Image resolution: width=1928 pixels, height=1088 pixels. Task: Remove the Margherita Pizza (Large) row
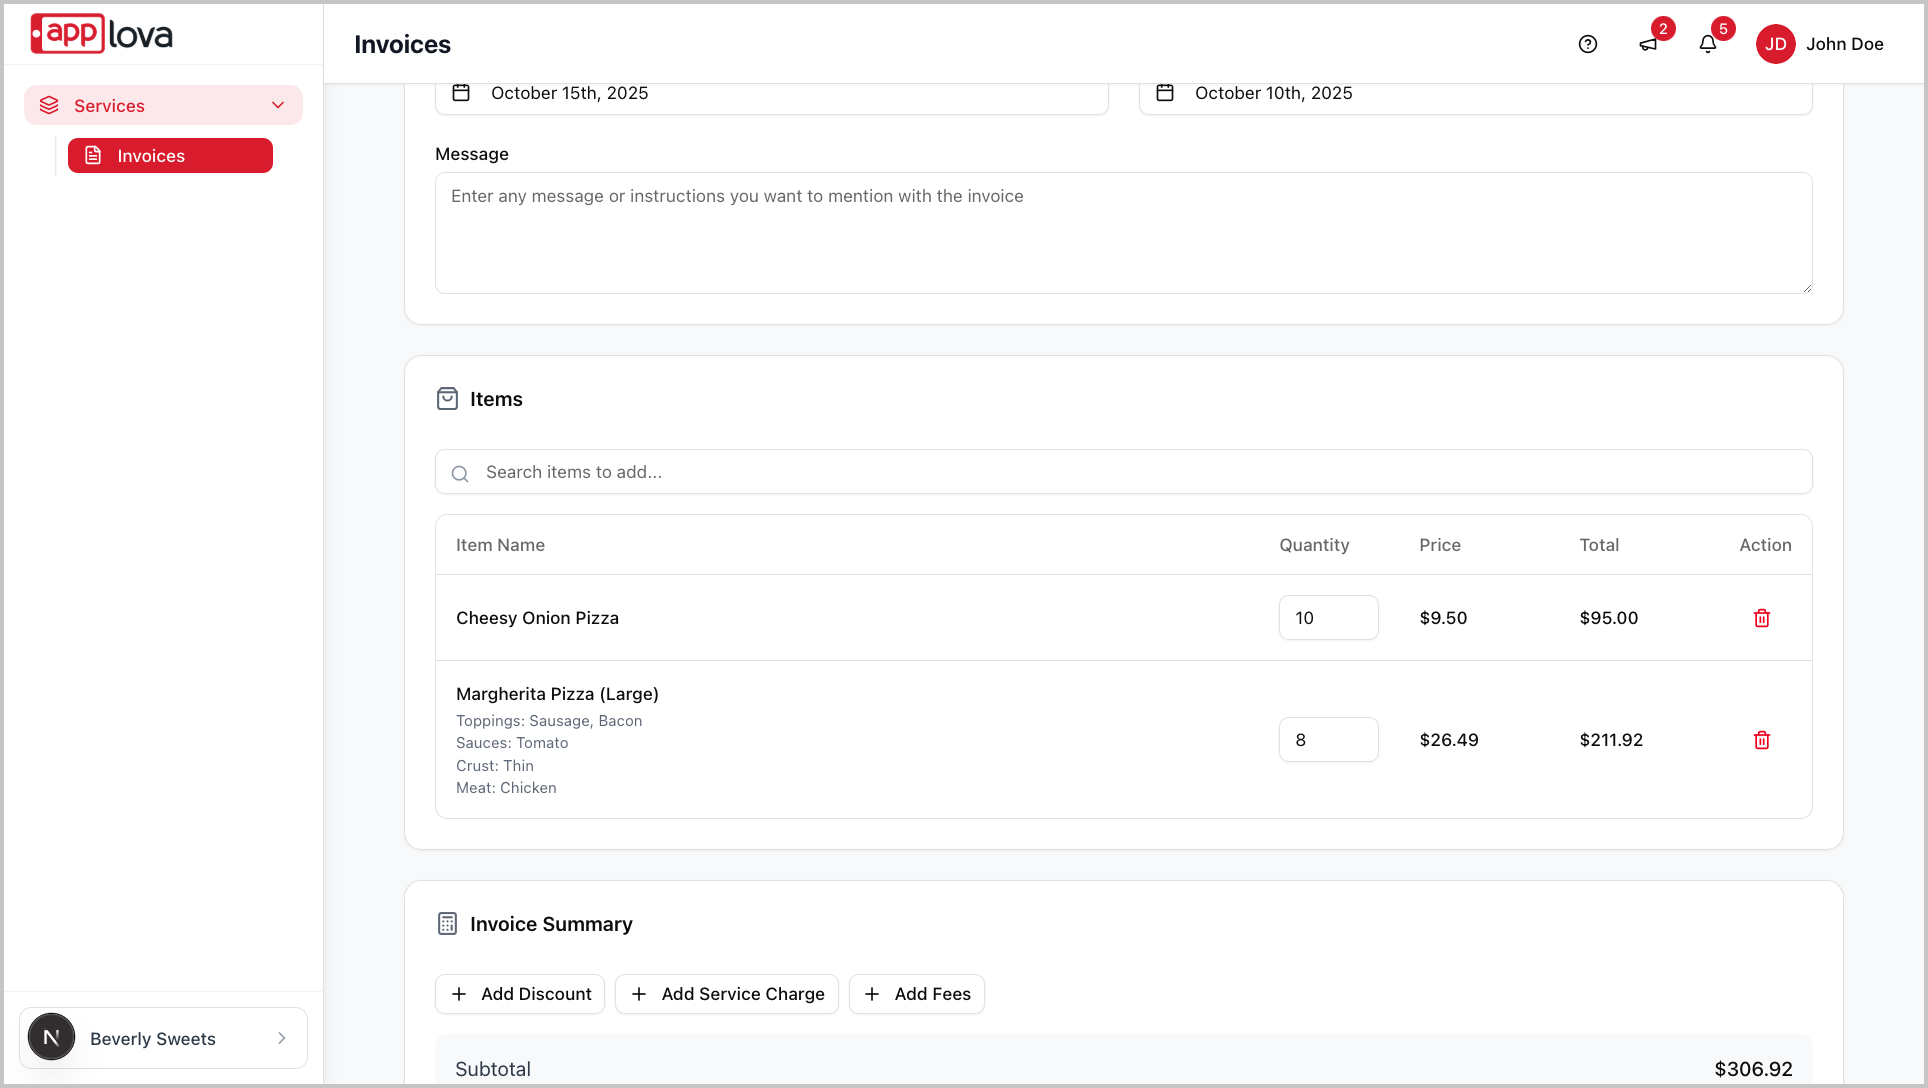(x=1761, y=740)
